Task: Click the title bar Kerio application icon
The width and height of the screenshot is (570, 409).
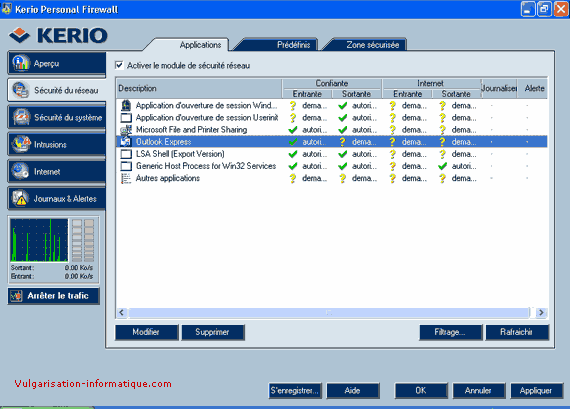Action: point(7,9)
